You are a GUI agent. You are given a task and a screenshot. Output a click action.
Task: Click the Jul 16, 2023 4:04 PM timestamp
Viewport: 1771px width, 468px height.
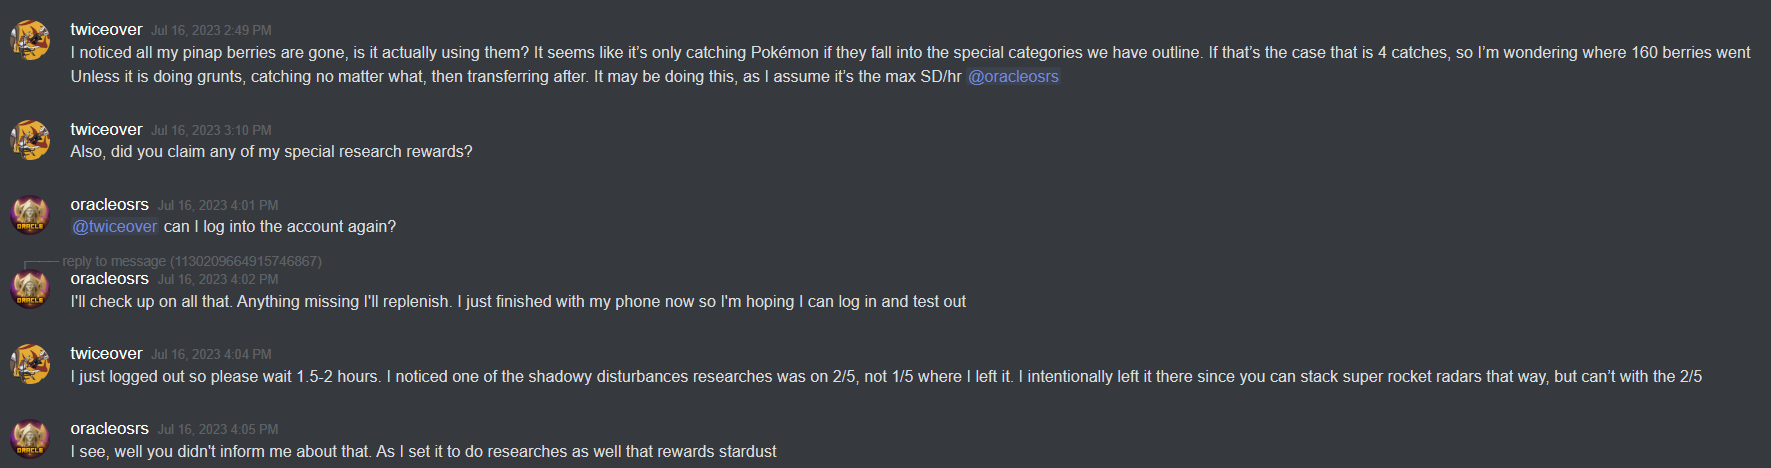(211, 355)
